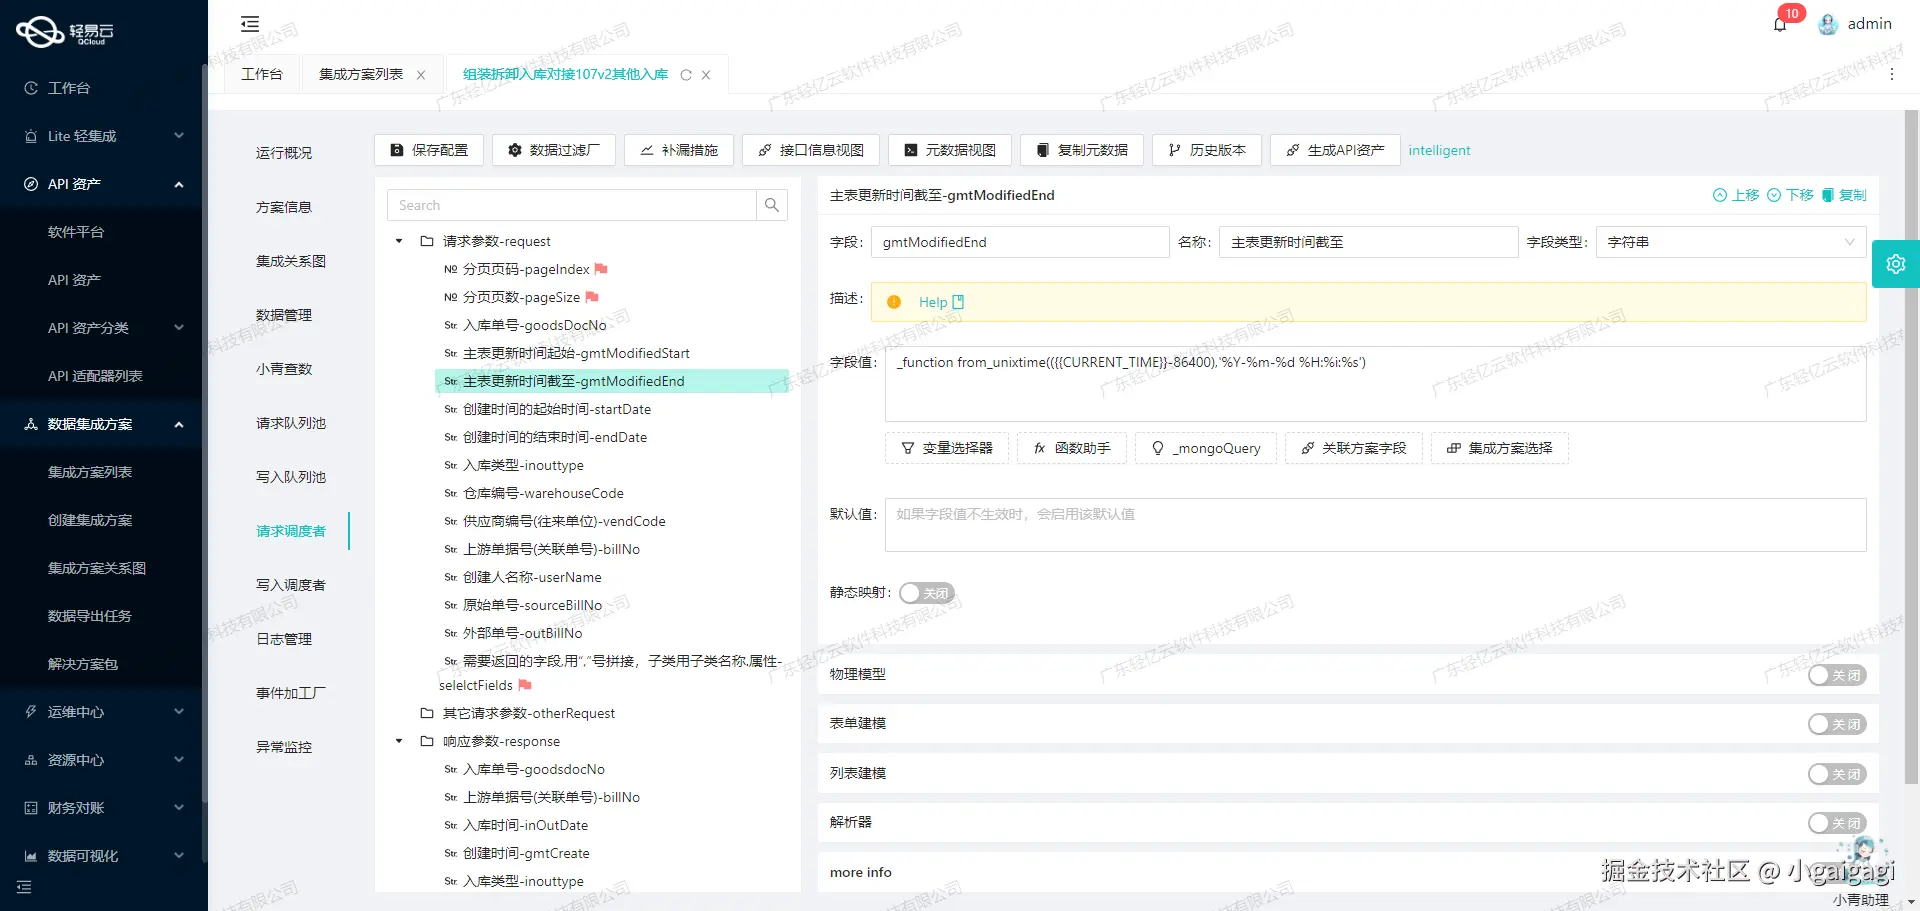The height and width of the screenshot is (911, 1920).
Task: Enable the 物理模型 physical model toggle
Action: click(x=1837, y=675)
